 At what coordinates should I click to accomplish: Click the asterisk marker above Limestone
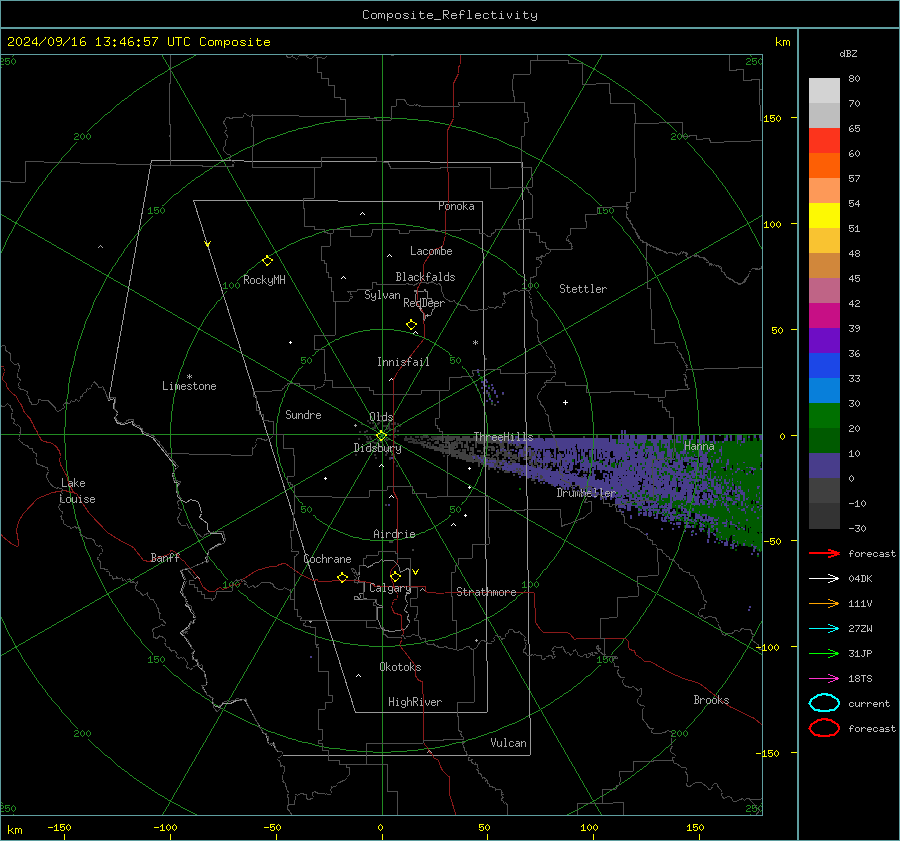189,377
